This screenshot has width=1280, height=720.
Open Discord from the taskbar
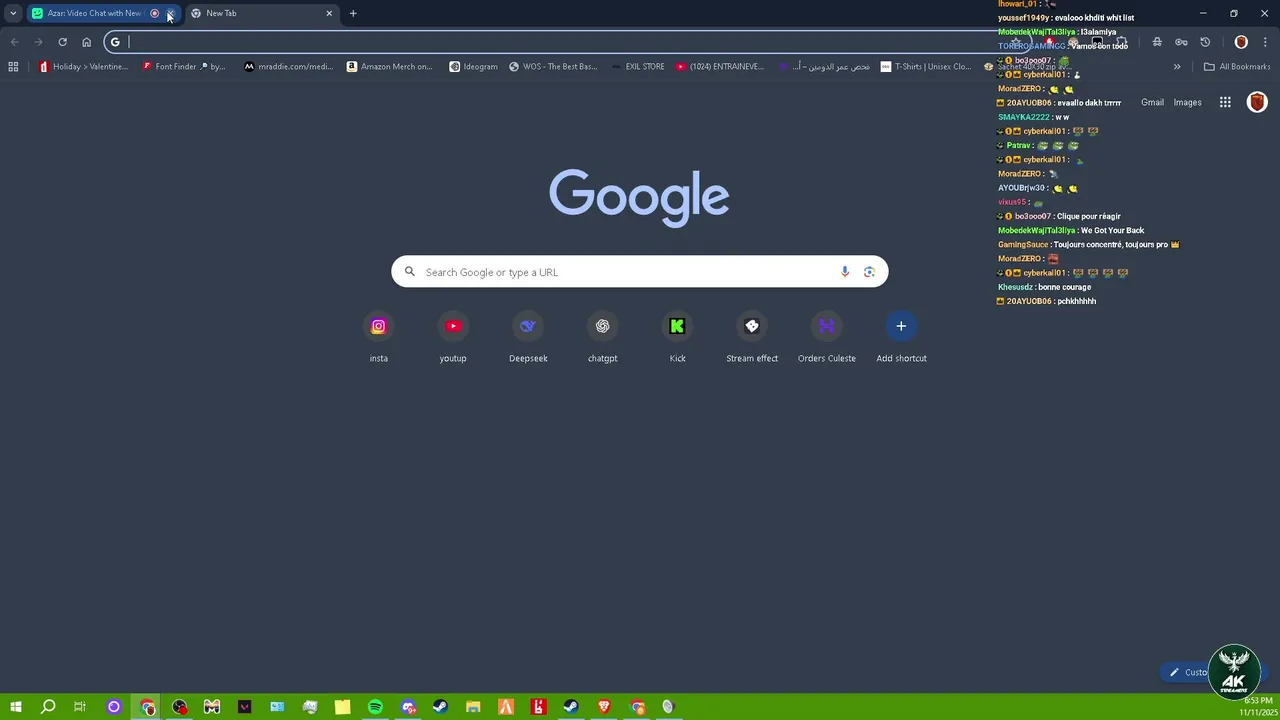pyautogui.click(x=408, y=707)
